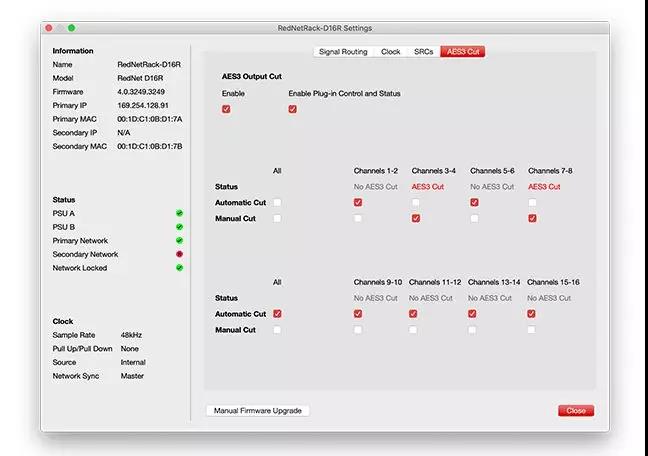
Task: Check Manual Cut All for channels 1-8
Action: coord(277,218)
